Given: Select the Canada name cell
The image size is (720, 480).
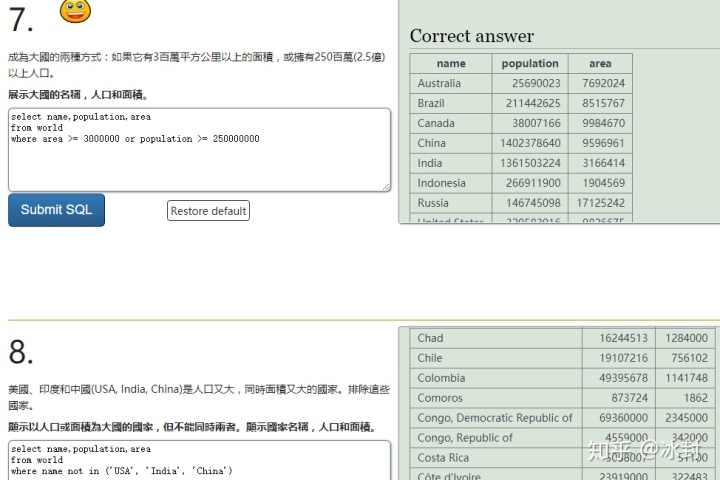Looking at the screenshot, I should tap(451, 123).
